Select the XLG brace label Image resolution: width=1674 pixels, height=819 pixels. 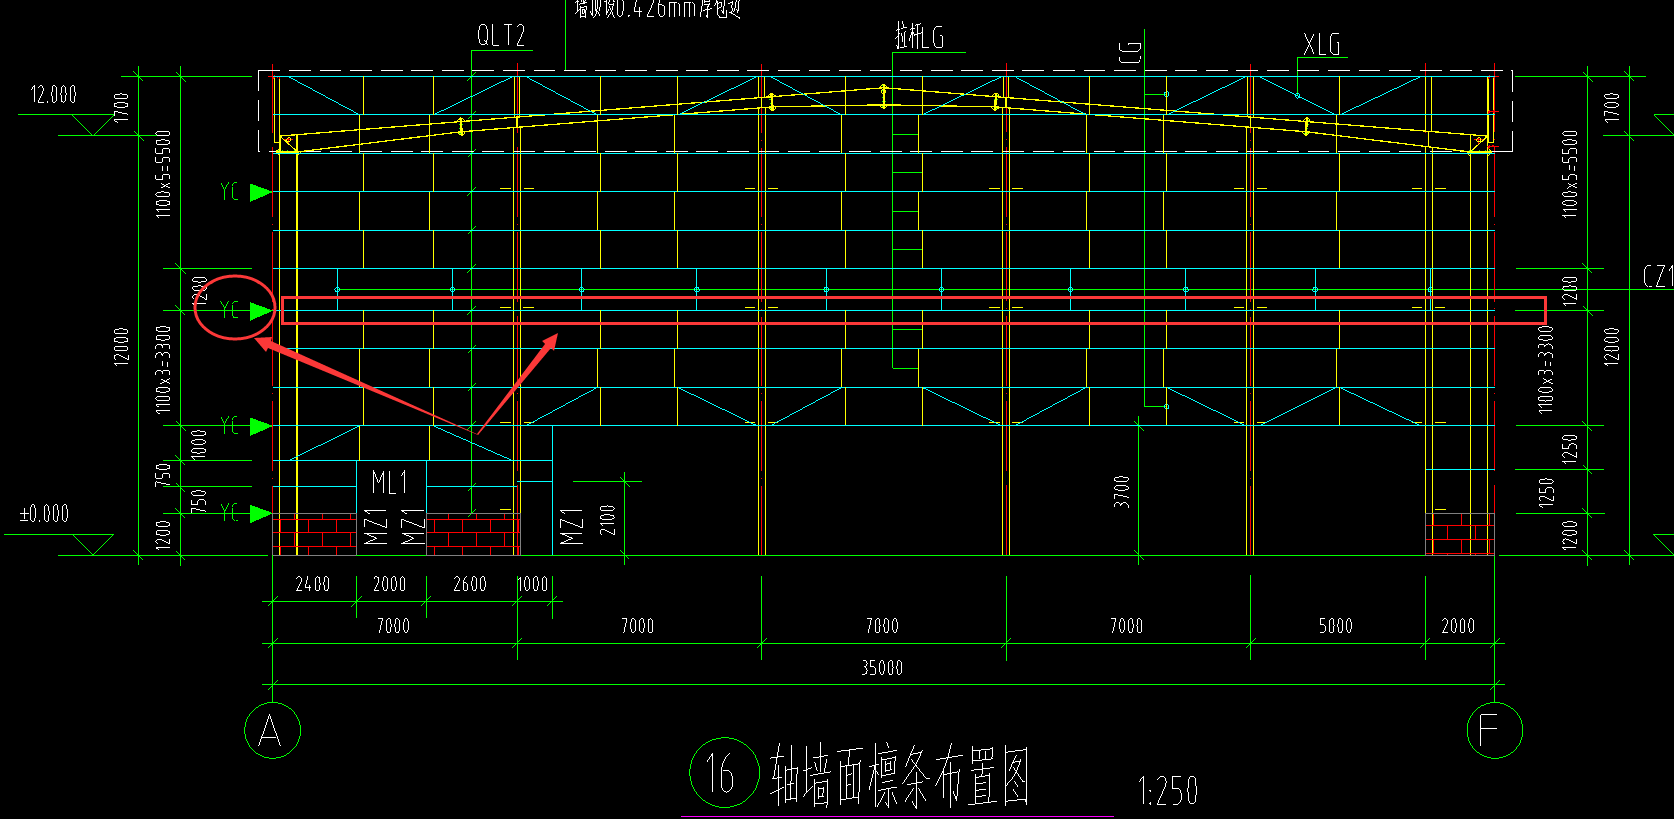click(1321, 44)
